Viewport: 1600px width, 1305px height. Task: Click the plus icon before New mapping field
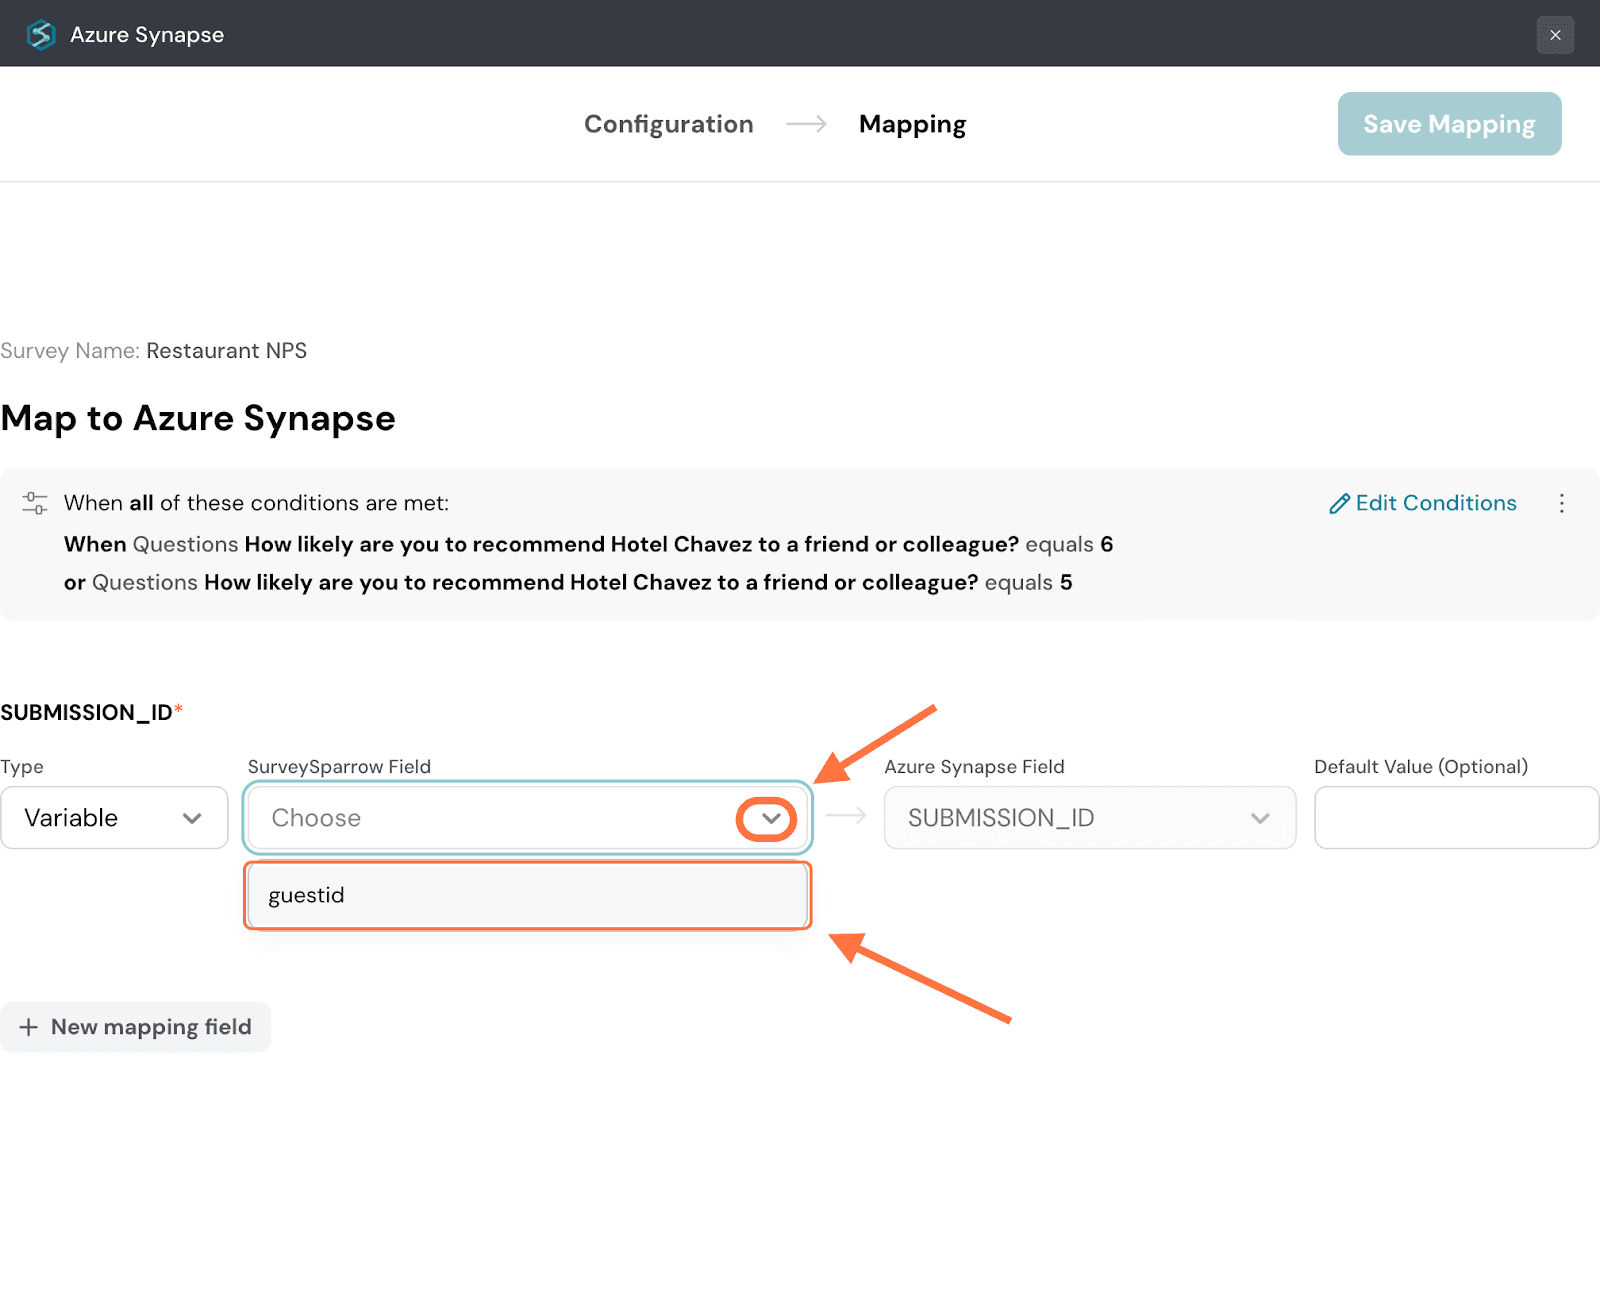click(x=29, y=1027)
